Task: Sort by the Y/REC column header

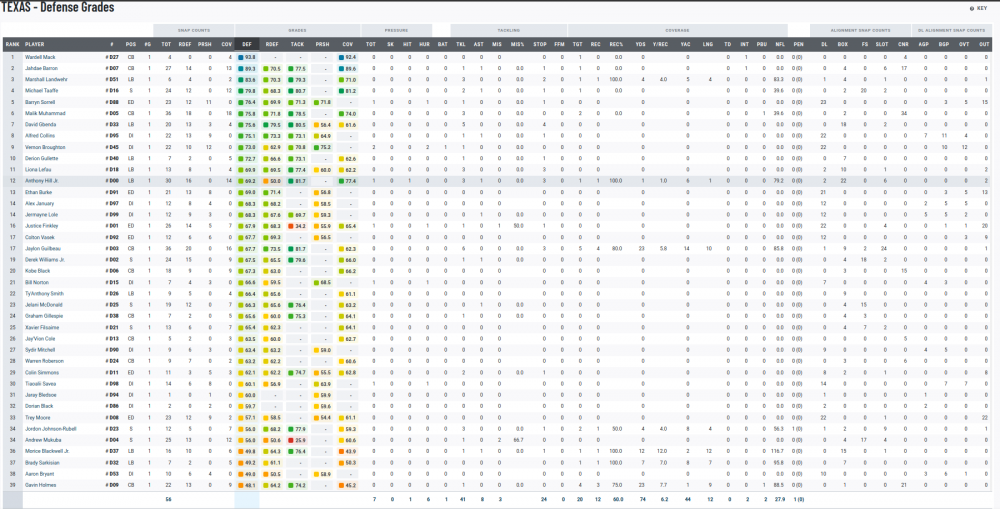Action: (660, 44)
